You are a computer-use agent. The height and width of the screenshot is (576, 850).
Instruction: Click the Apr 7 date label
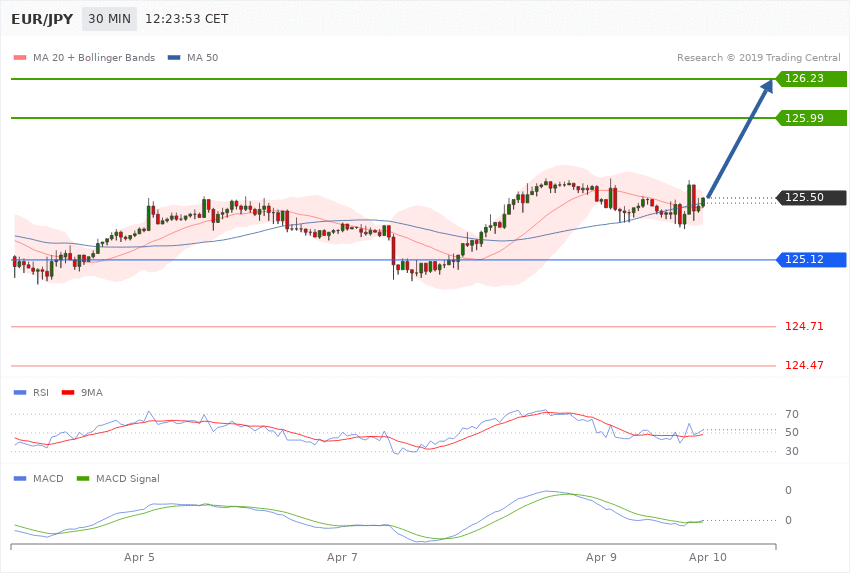click(x=342, y=557)
